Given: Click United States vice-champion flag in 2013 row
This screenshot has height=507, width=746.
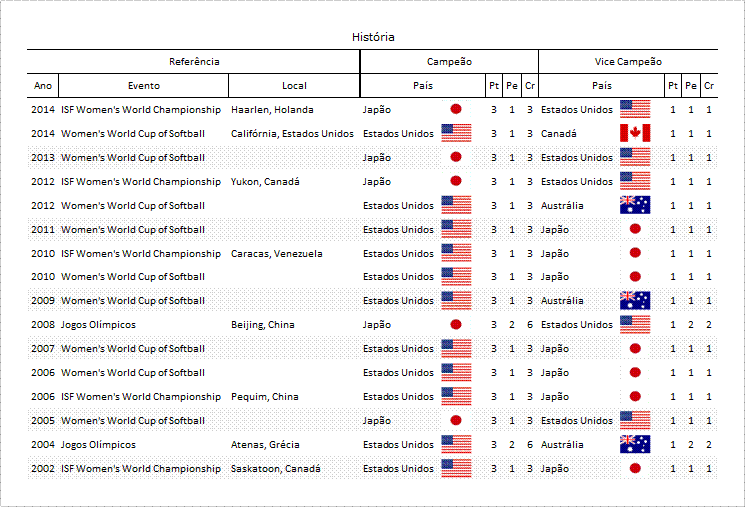Looking at the screenshot, I should (635, 157).
